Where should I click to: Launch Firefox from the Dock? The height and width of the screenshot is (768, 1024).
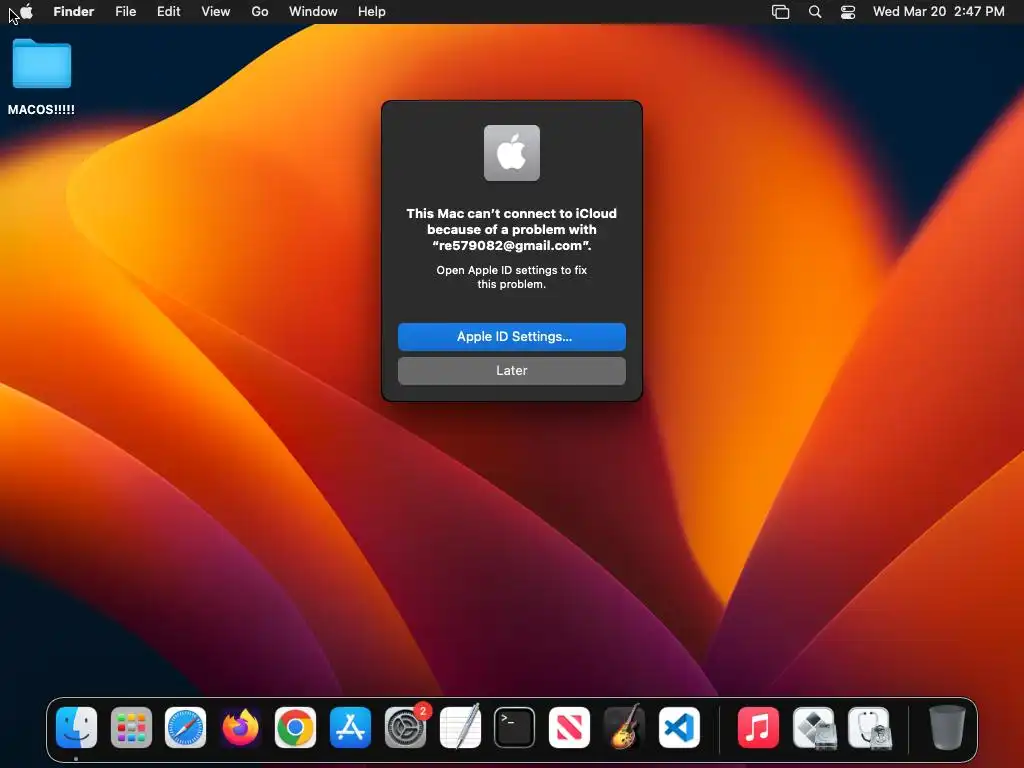click(240, 728)
